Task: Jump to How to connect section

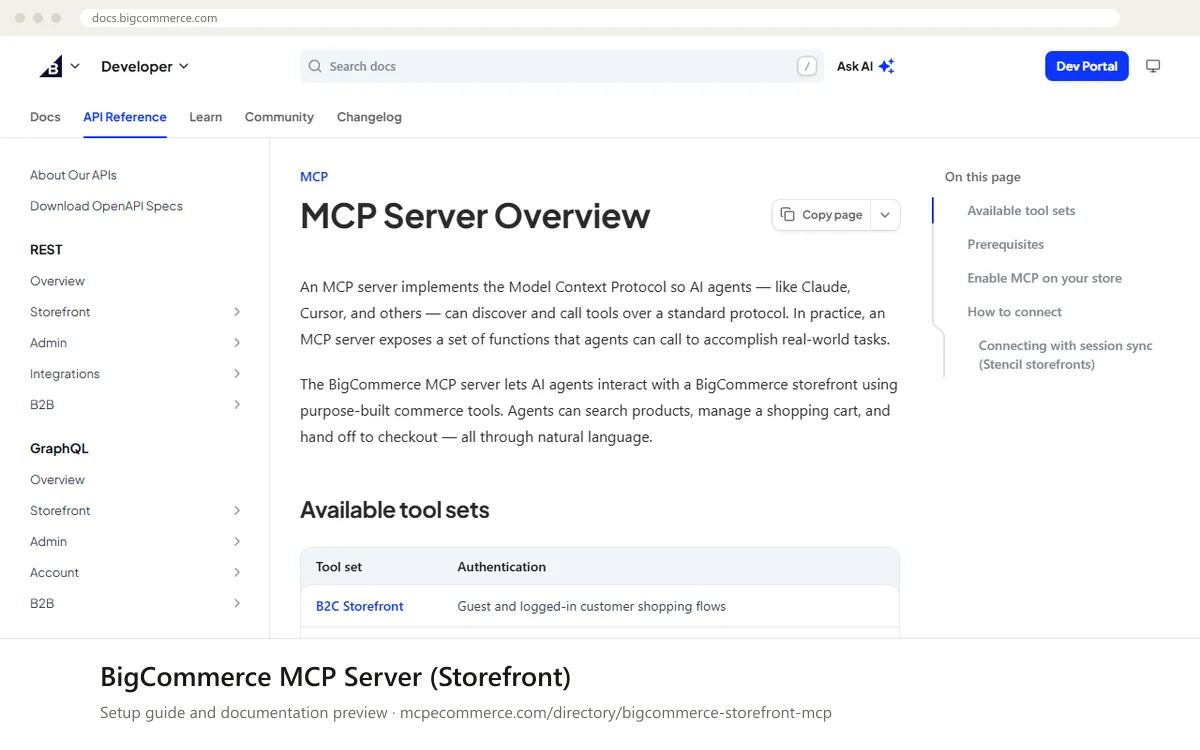Action: pos(1014,312)
